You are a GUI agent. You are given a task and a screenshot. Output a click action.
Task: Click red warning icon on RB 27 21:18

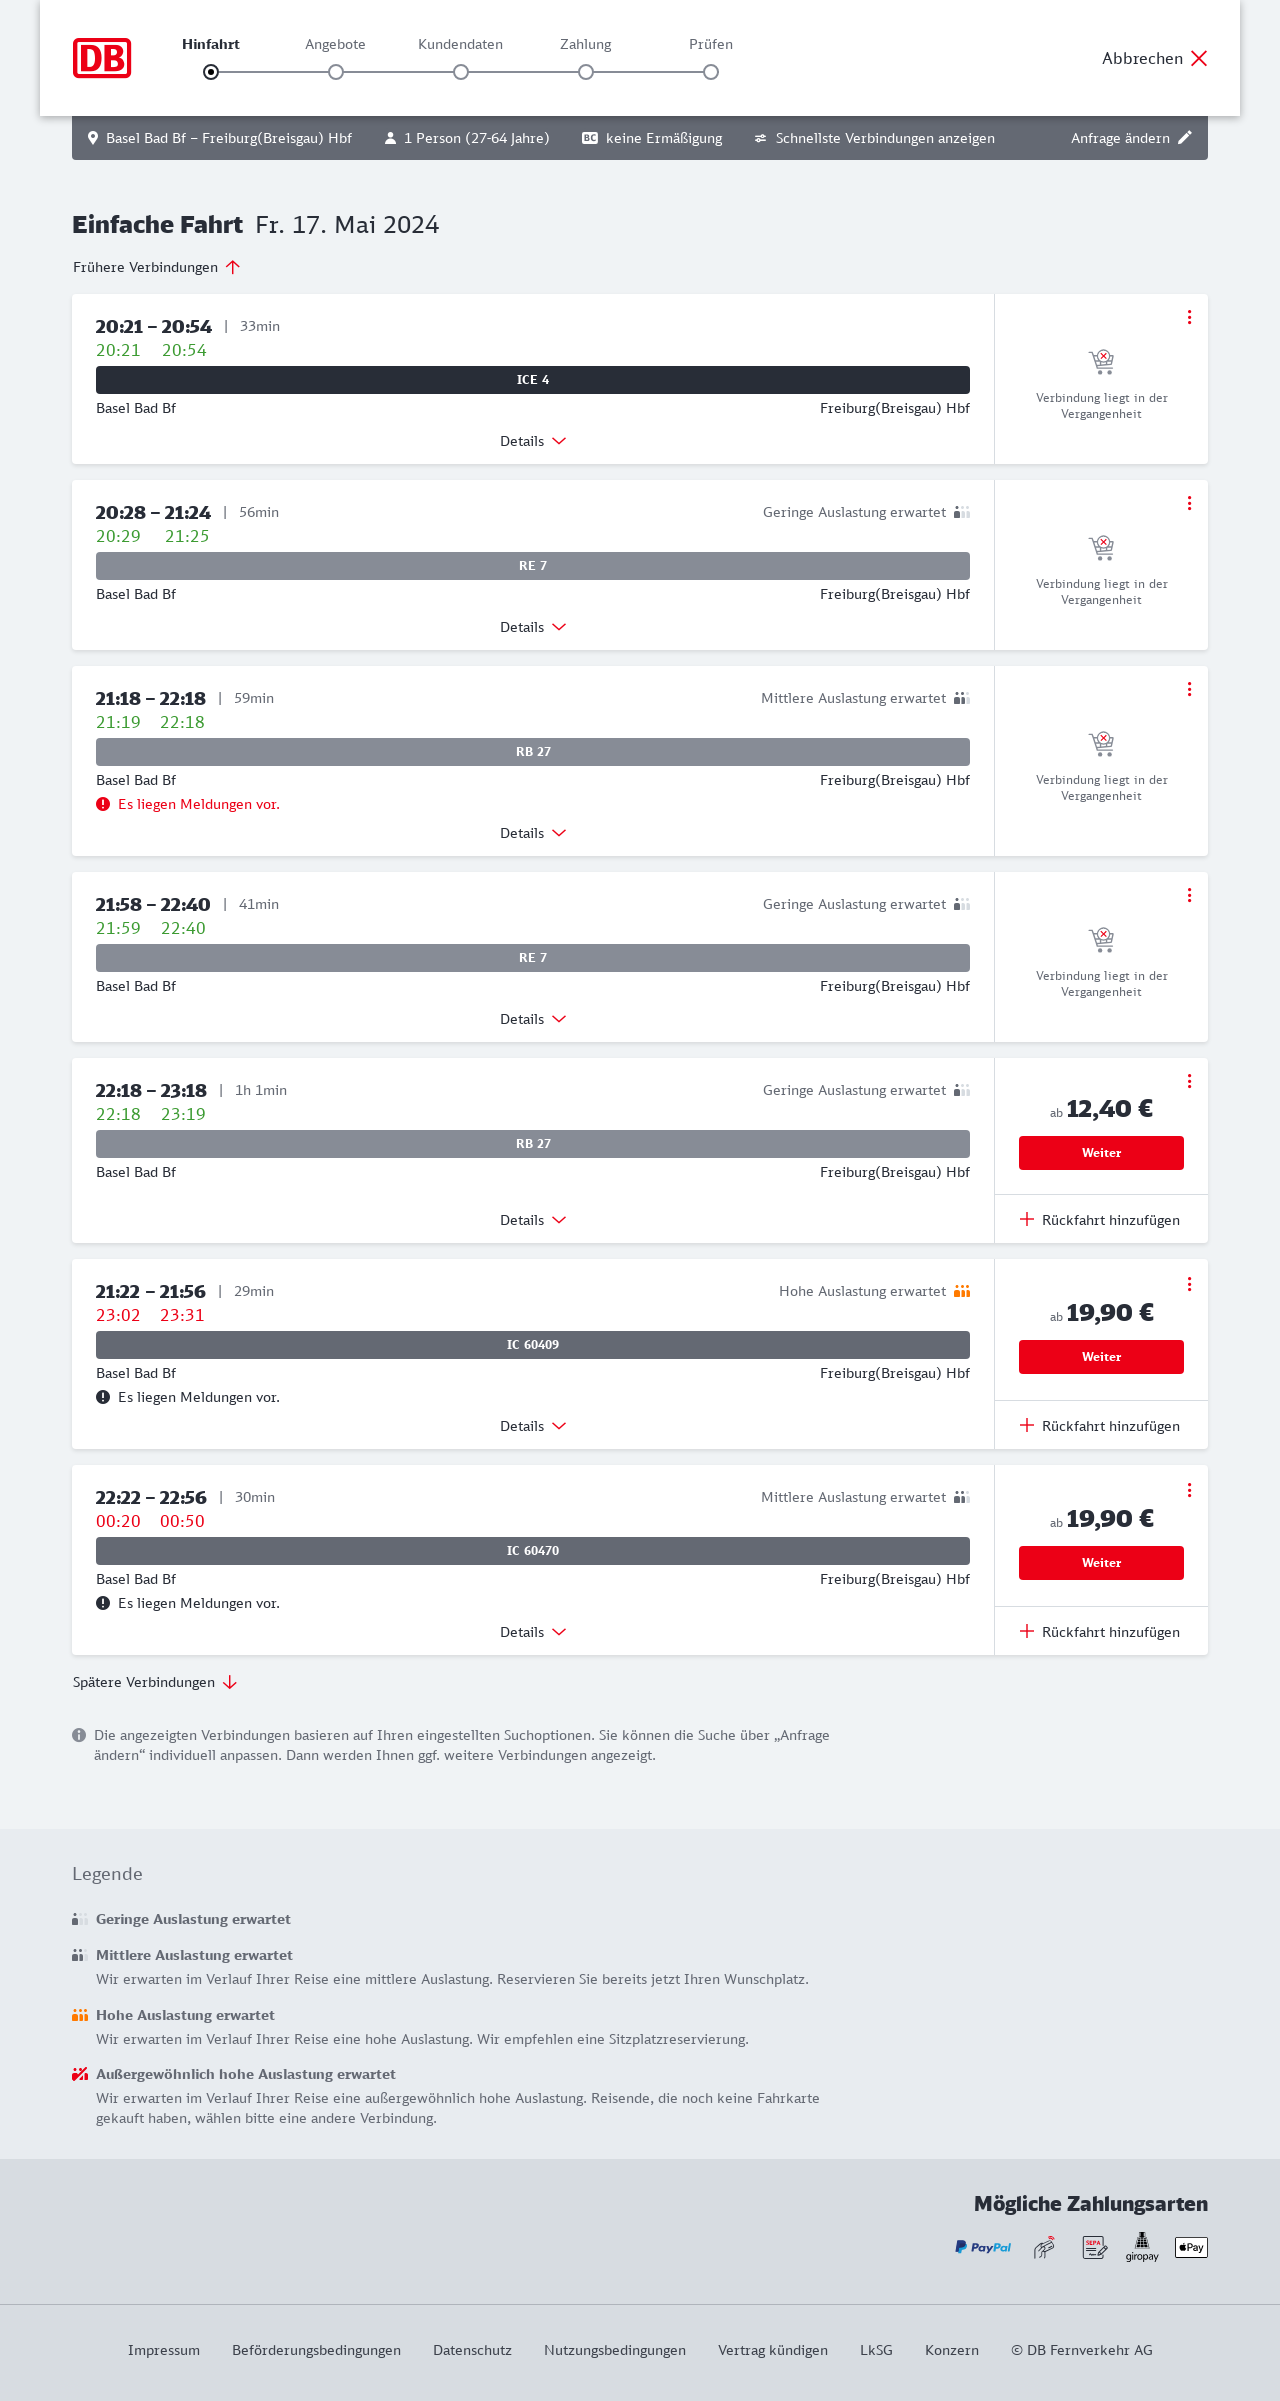[x=103, y=804]
